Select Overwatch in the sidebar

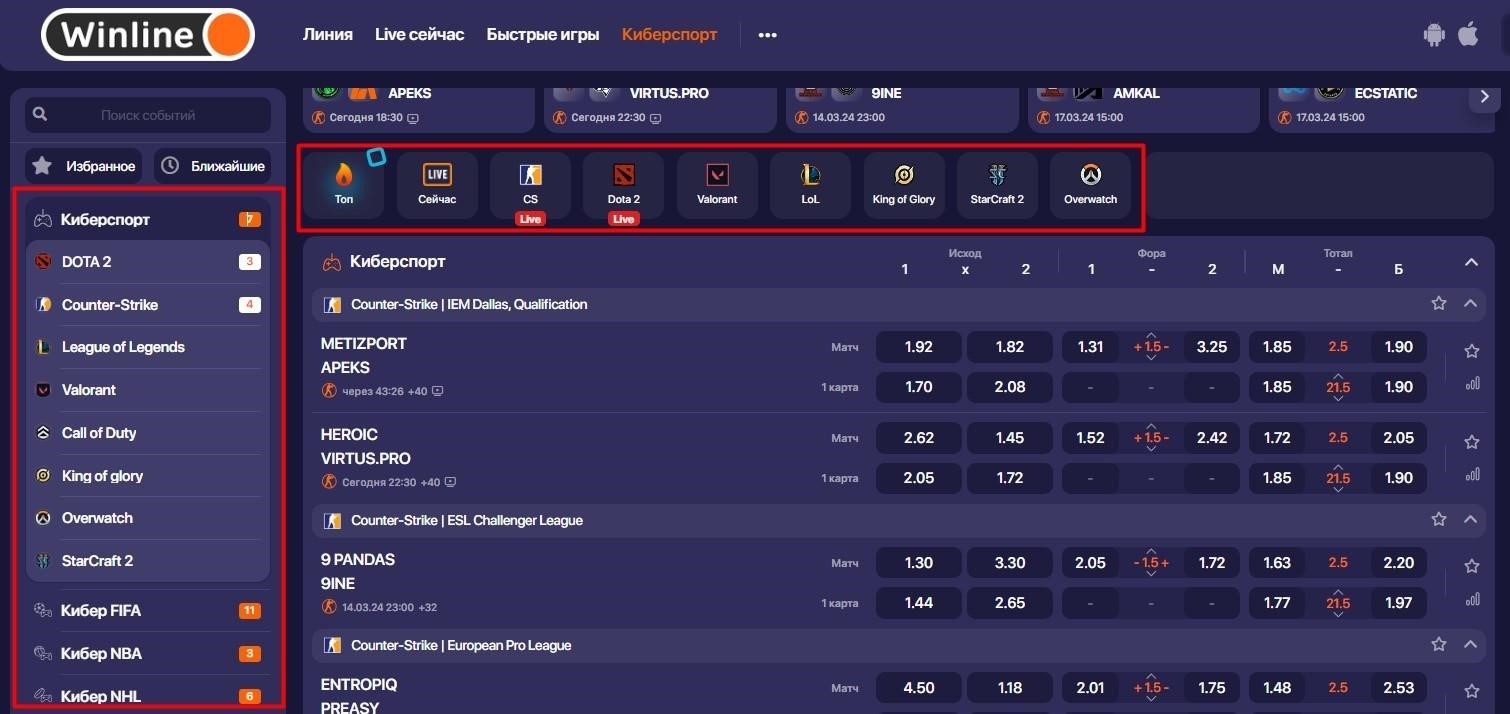148,518
